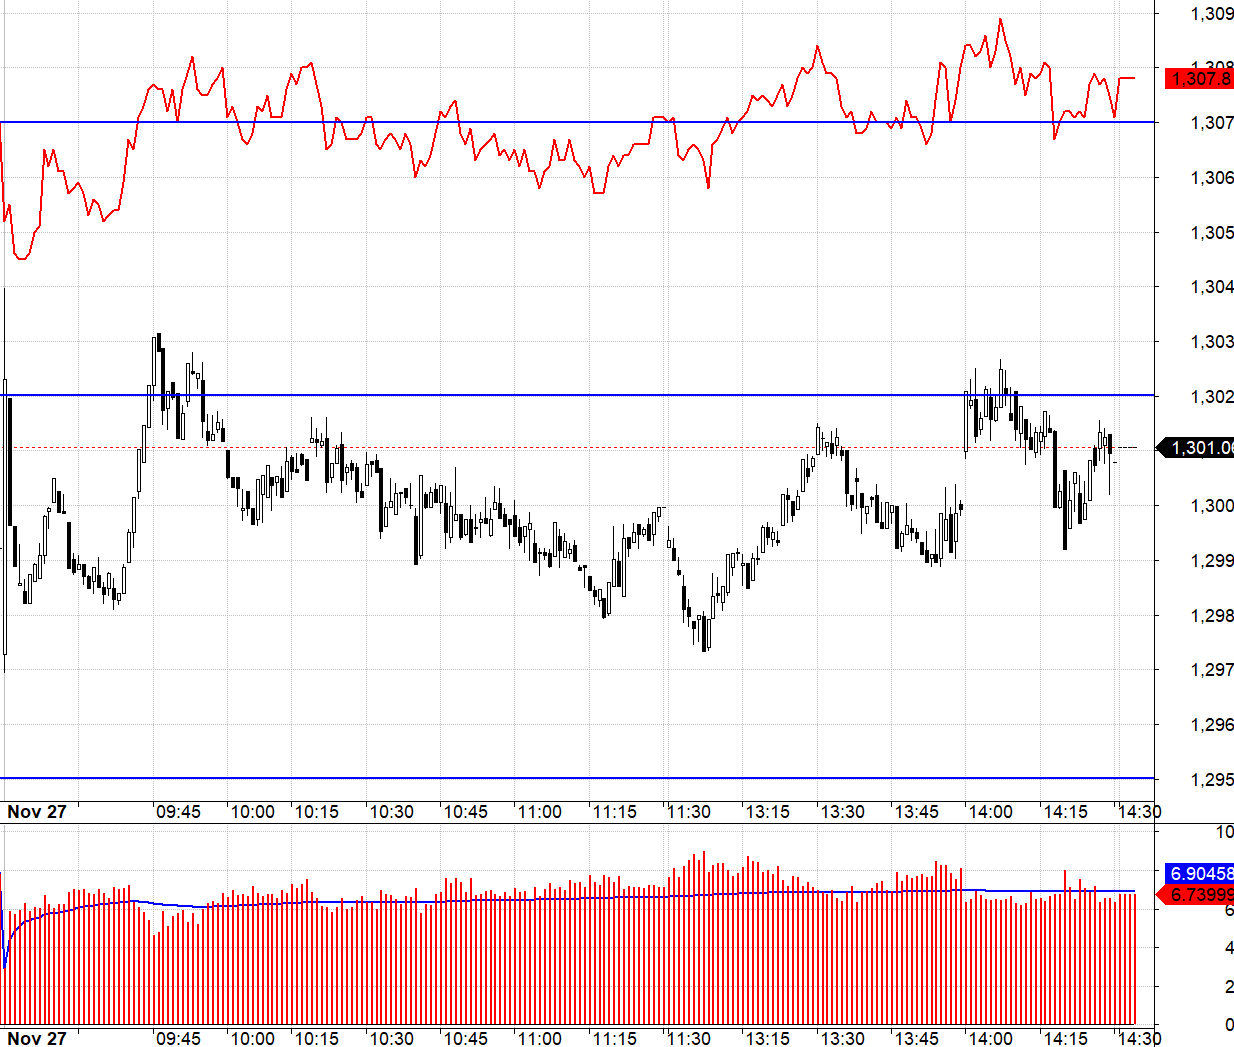1234x1047 pixels.
Task: Click the Nov 27 date on the price chart axis
Action: click(x=37, y=812)
